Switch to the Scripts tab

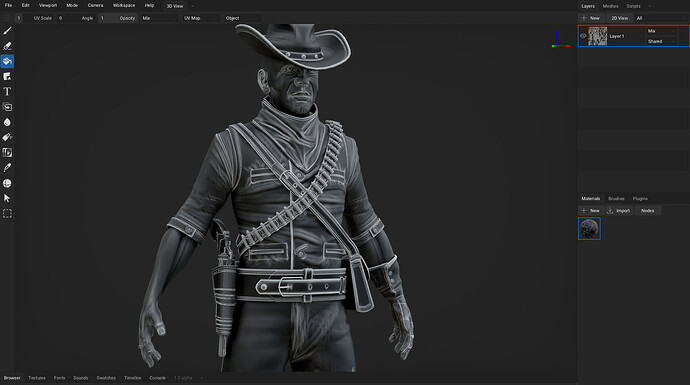pos(633,6)
